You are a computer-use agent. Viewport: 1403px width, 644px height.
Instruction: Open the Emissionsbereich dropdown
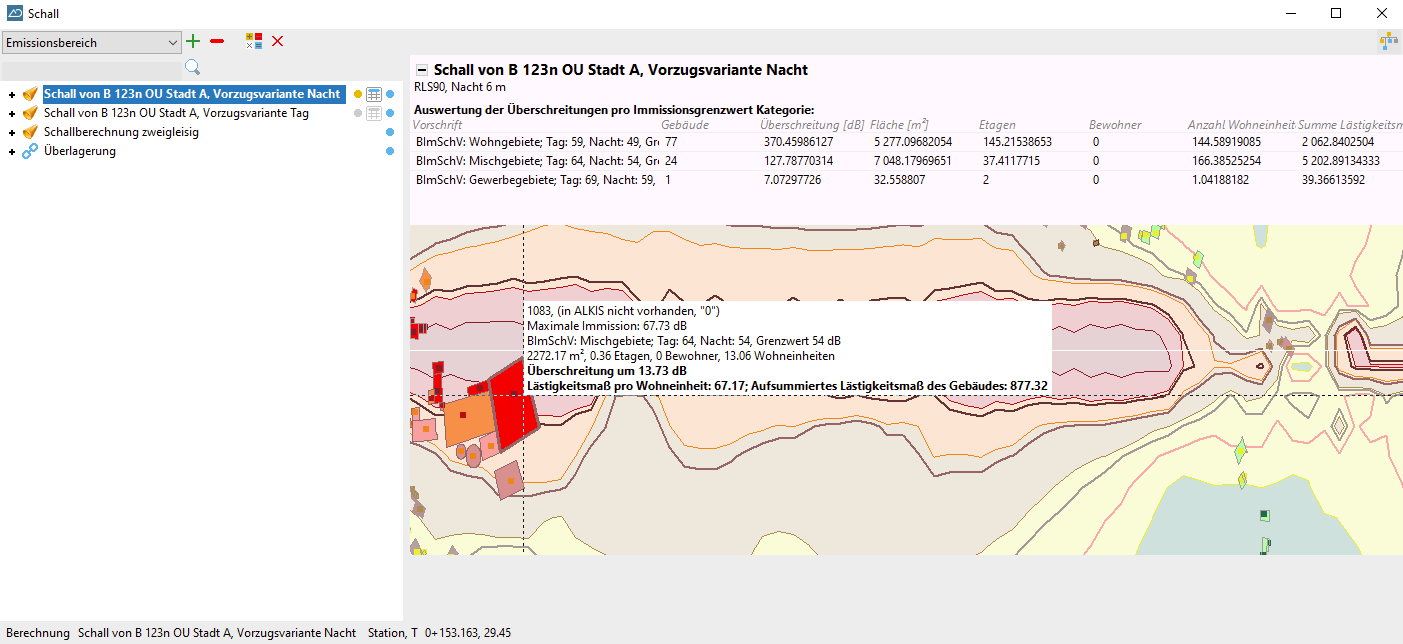tap(173, 43)
